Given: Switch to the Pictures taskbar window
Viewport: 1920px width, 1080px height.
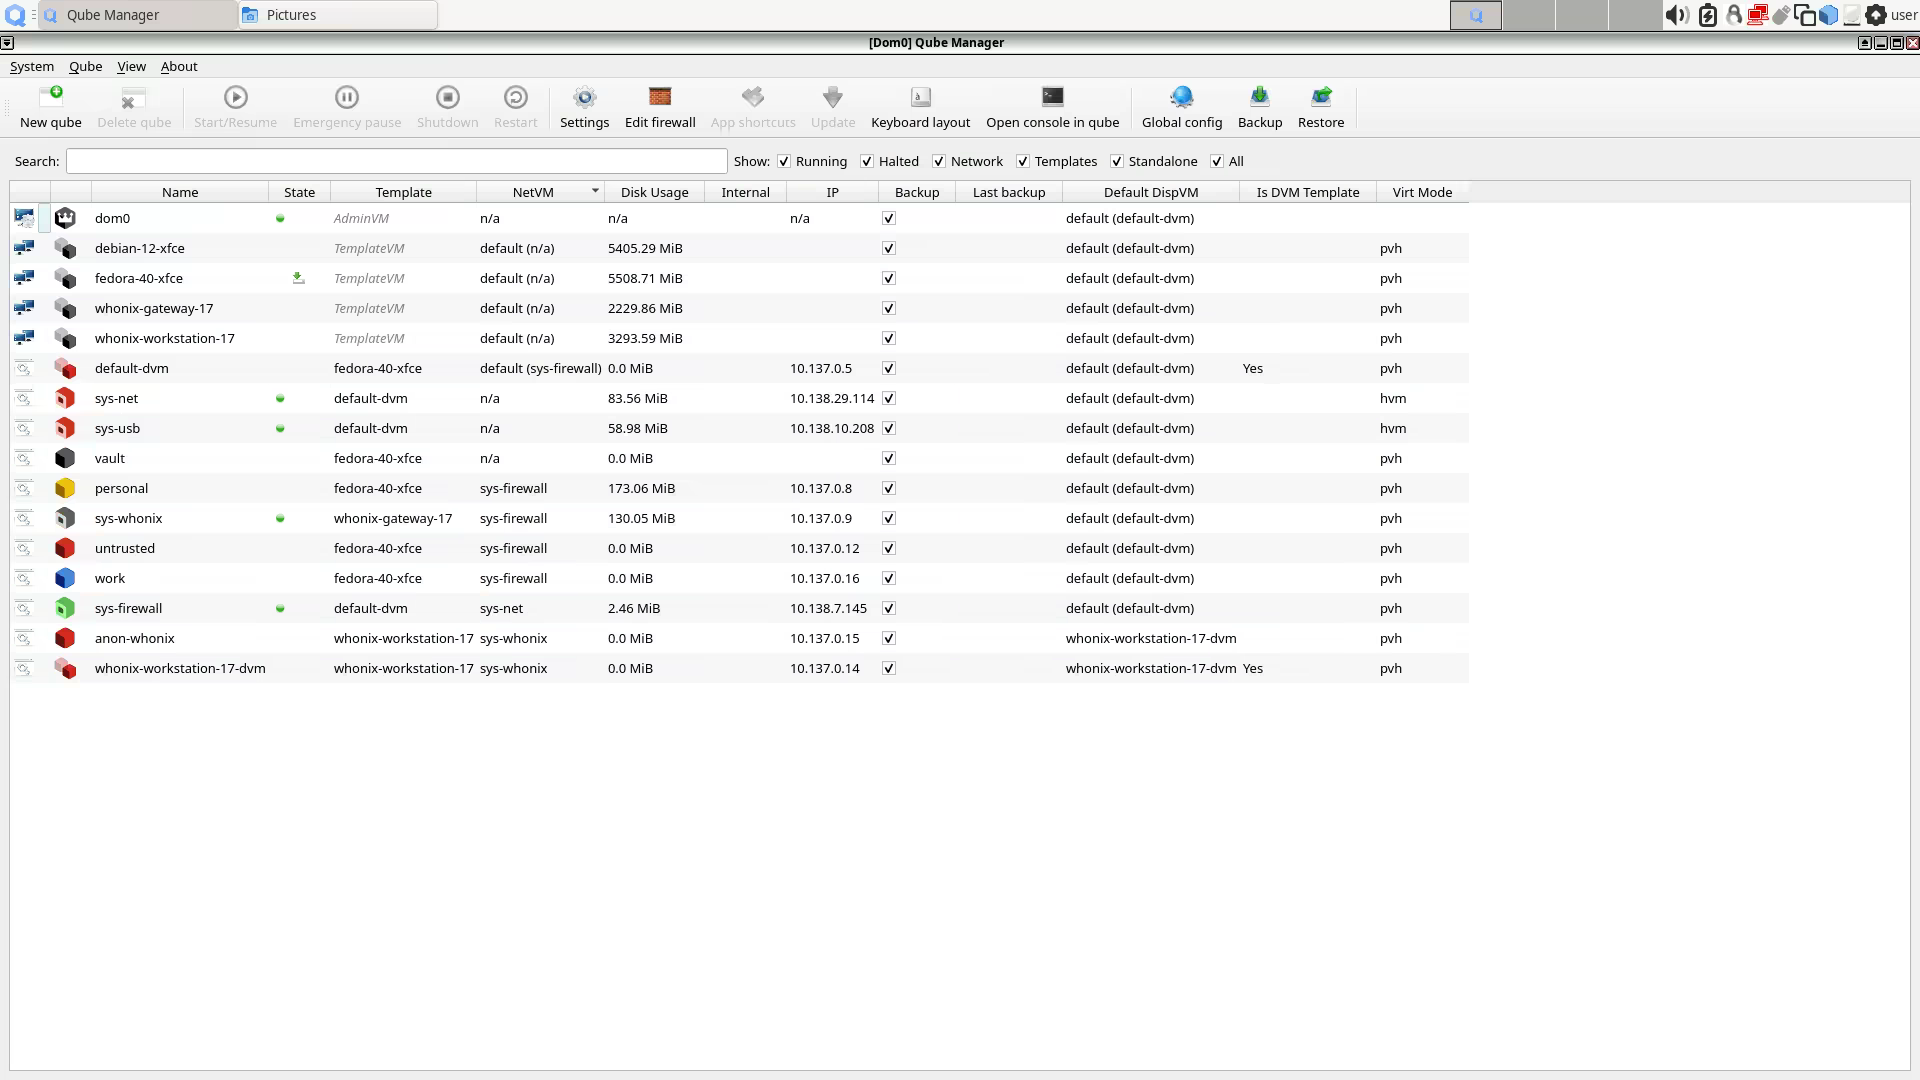Looking at the screenshot, I should (338, 15).
